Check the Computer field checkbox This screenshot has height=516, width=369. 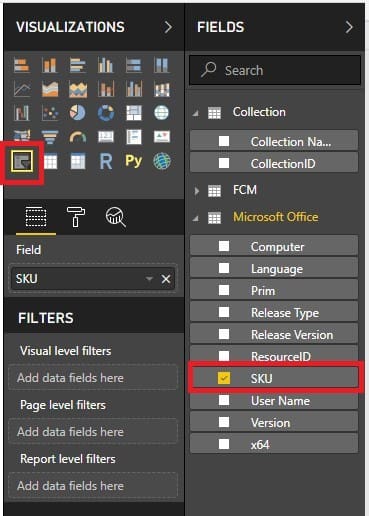pyautogui.click(x=224, y=246)
